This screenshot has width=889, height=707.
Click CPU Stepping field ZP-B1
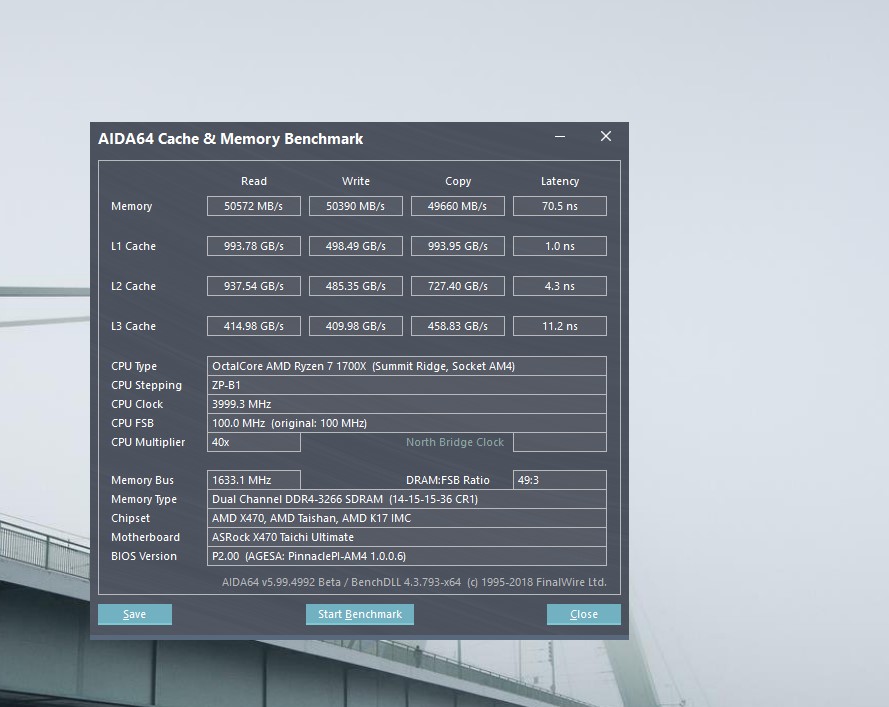tap(407, 385)
